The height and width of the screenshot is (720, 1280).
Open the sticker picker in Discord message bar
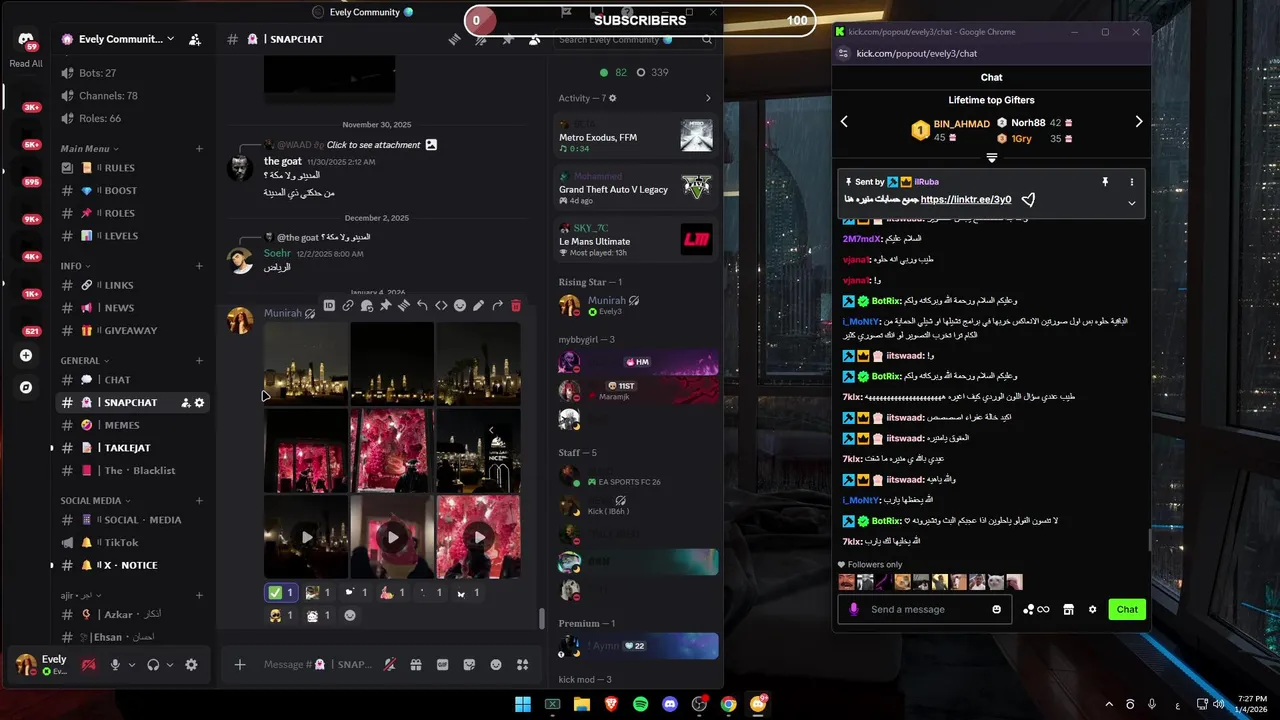tap(470, 665)
